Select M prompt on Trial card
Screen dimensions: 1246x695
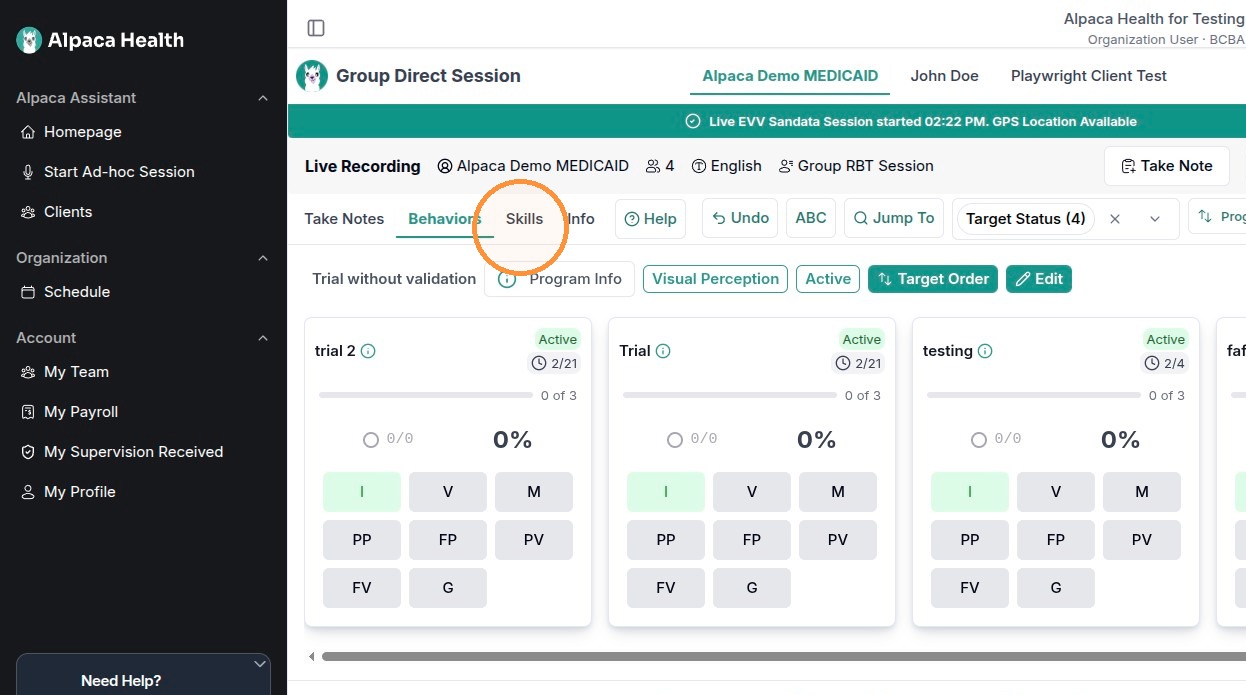coord(838,492)
